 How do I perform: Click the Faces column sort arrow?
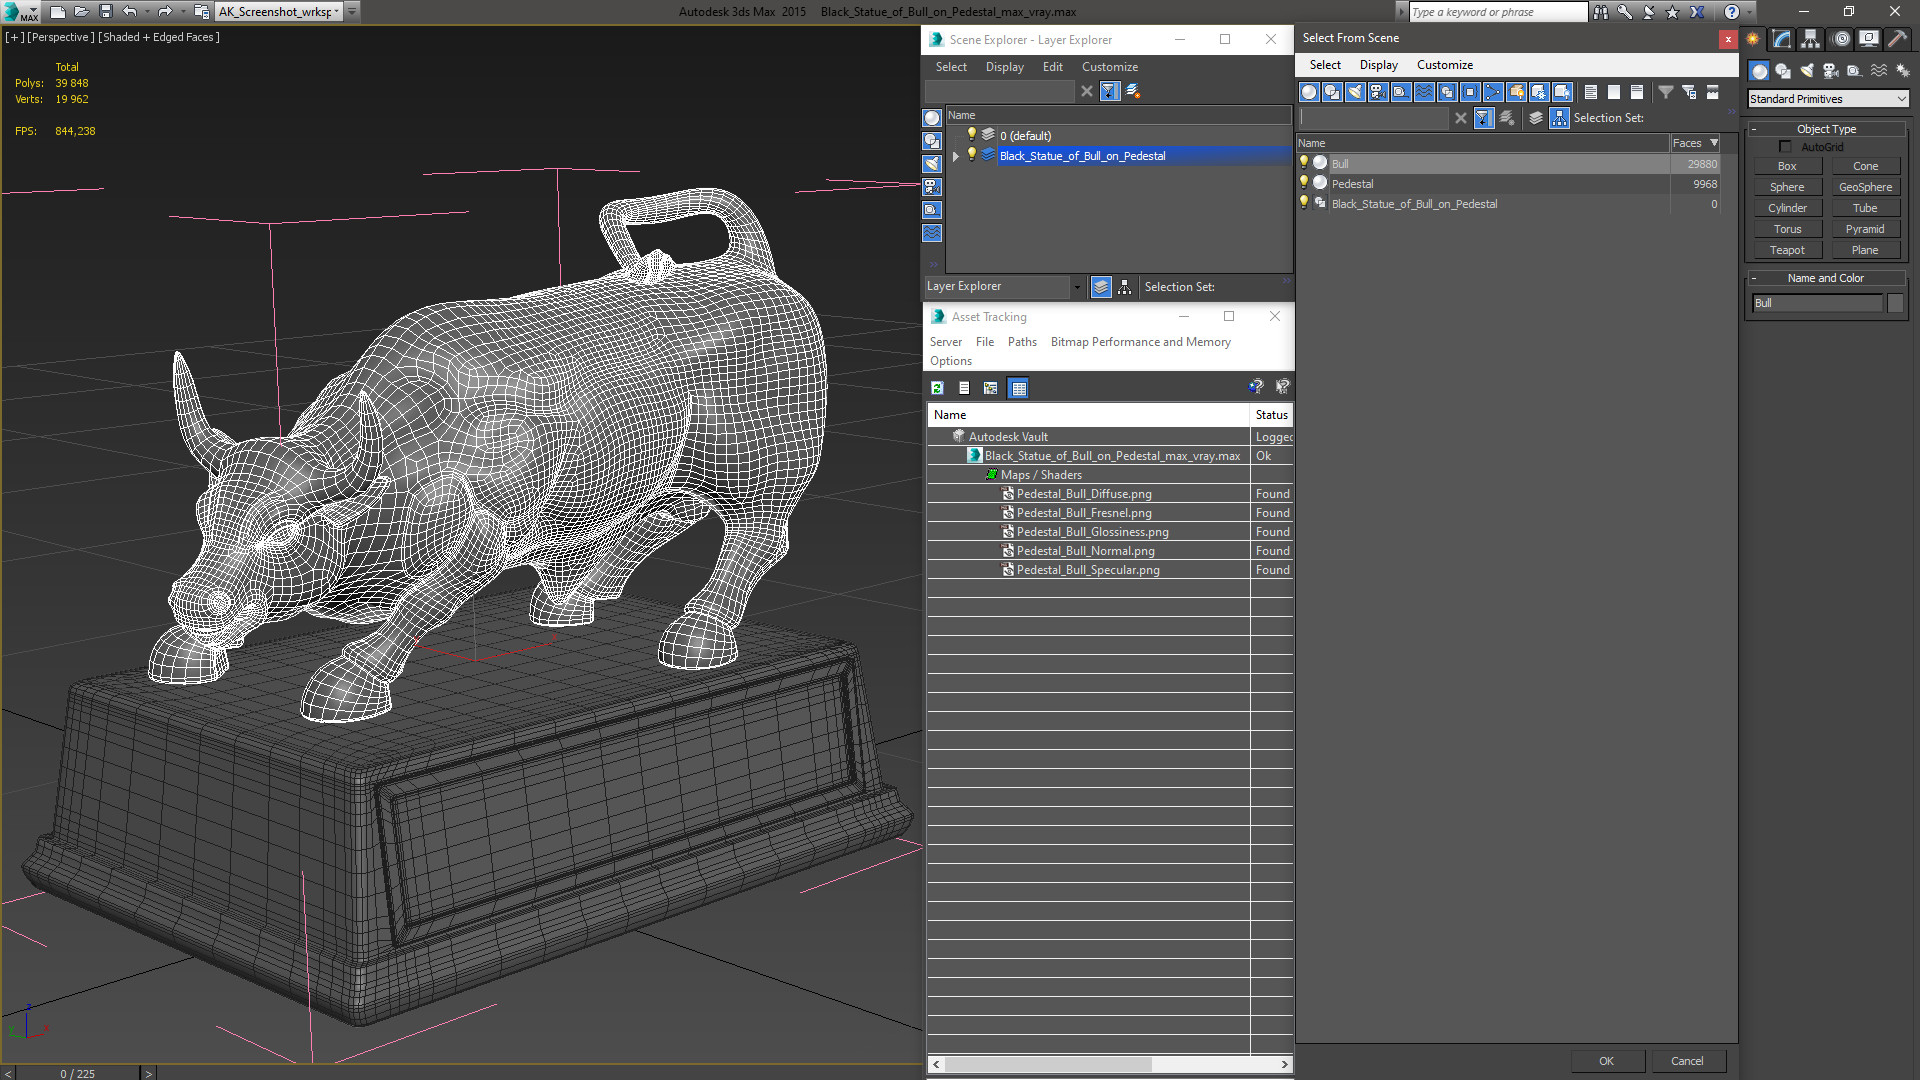click(x=1714, y=143)
